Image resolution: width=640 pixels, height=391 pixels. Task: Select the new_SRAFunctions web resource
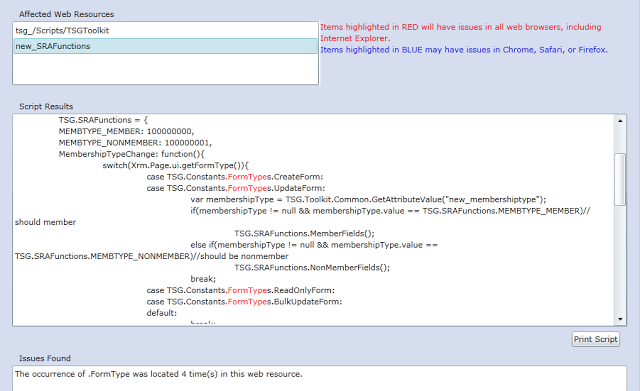[x=165, y=46]
